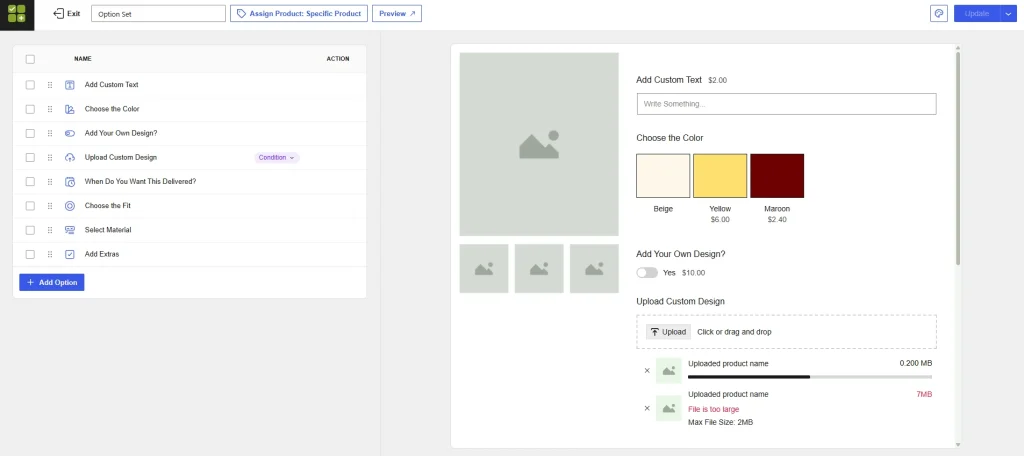The width and height of the screenshot is (1024, 456).
Task: Click the main product image placeholder
Action: [x=539, y=144]
